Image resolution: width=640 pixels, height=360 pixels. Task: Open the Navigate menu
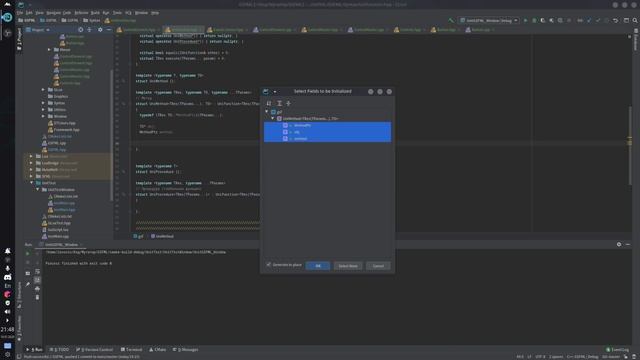pyautogui.click(x=53, y=13)
